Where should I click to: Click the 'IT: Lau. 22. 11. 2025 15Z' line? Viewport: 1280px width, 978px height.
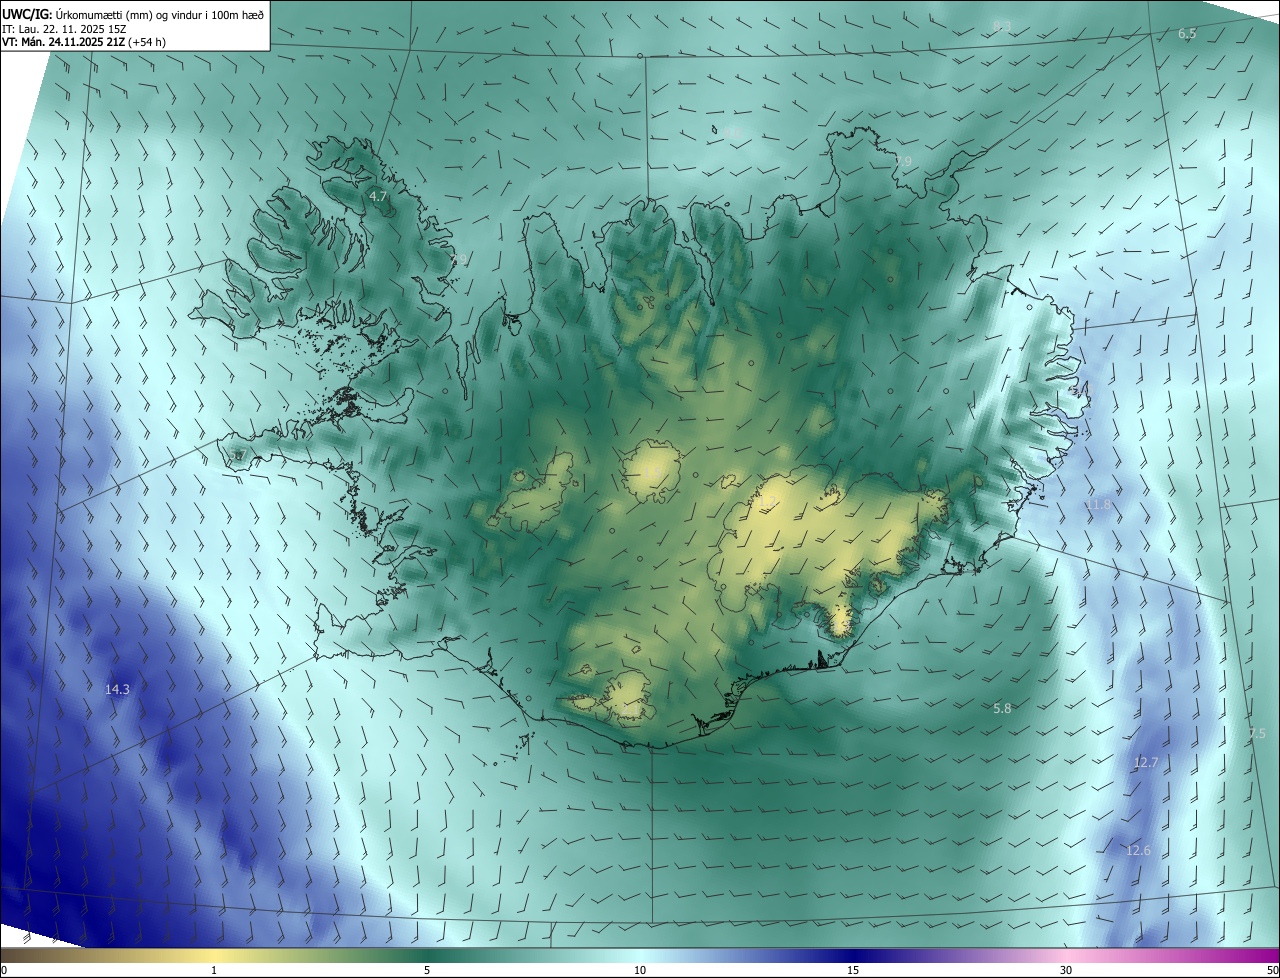(62, 28)
